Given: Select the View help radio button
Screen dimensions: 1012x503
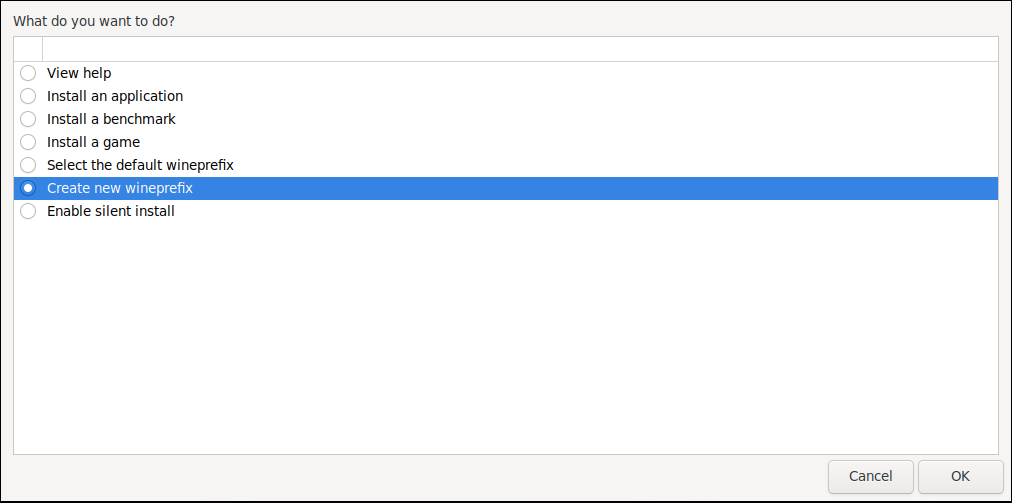Looking at the screenshot, I should click(x=28, y=73).
